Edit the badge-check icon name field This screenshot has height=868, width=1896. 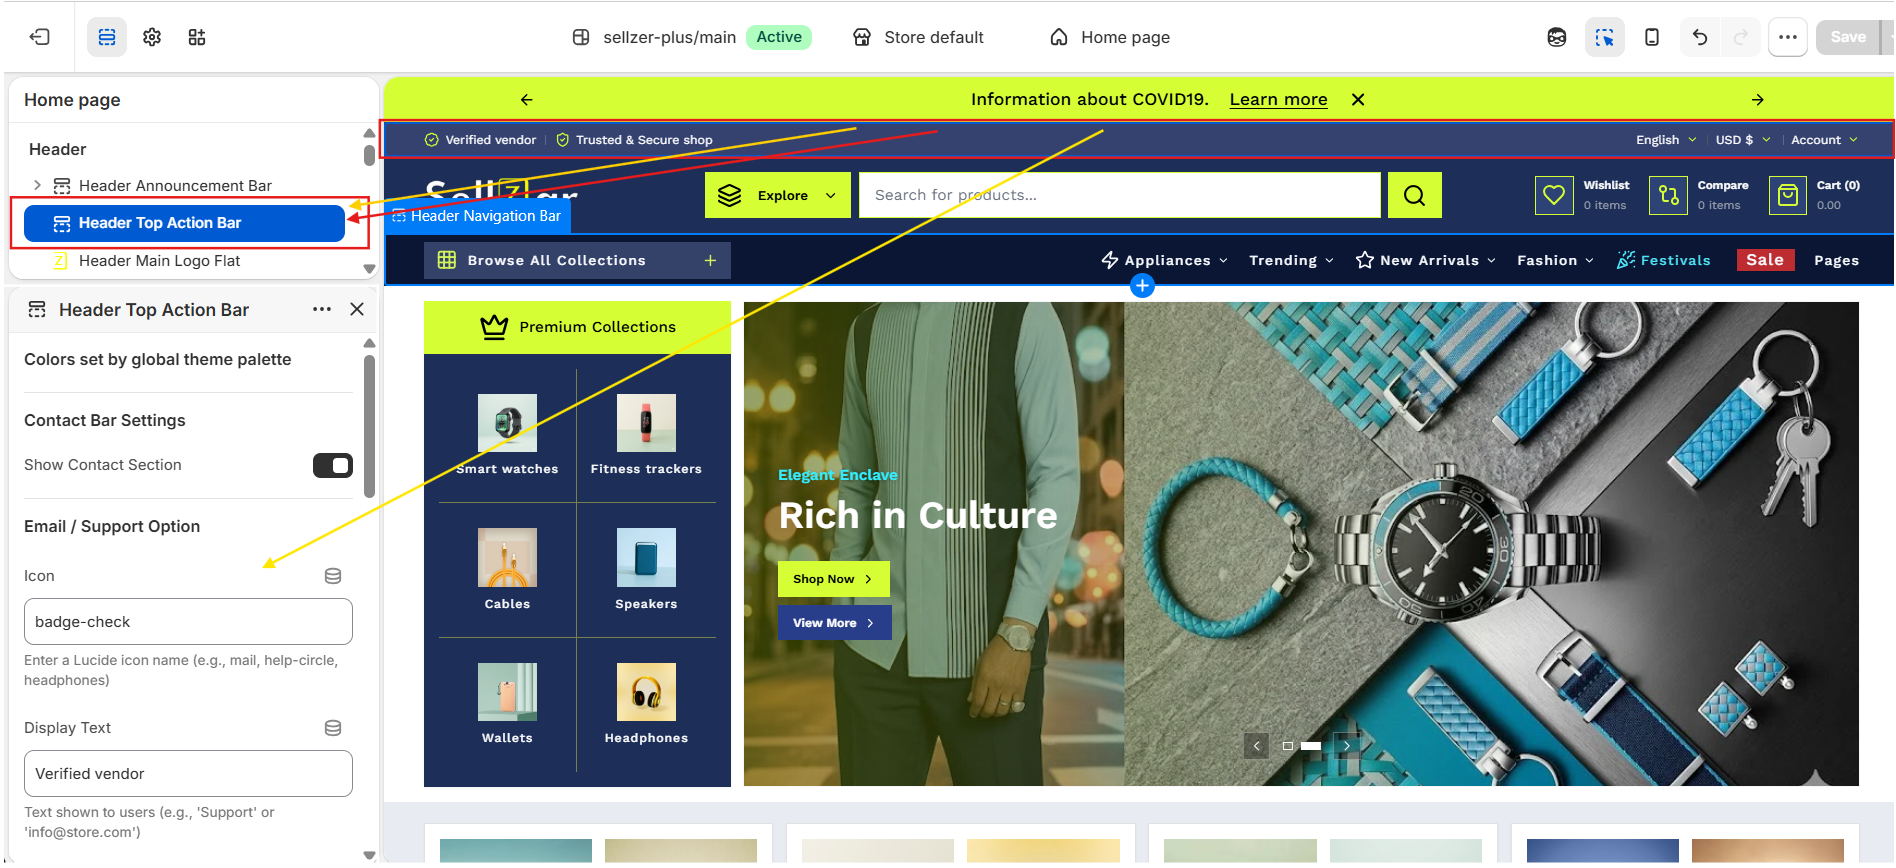(188, 622)
